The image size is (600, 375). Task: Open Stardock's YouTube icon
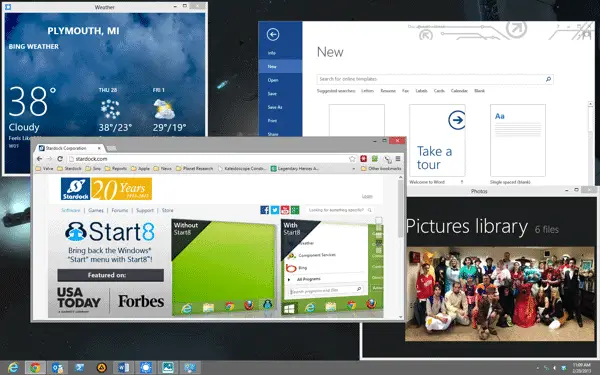tap(285, 210)
